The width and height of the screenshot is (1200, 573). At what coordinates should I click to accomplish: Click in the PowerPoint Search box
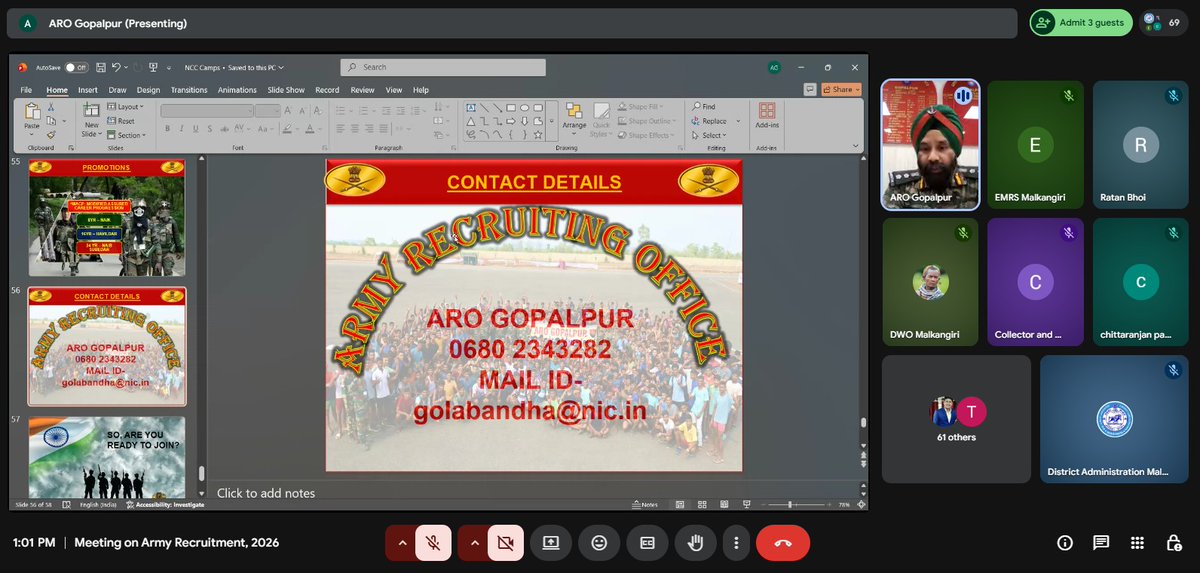tap(443, 67)
